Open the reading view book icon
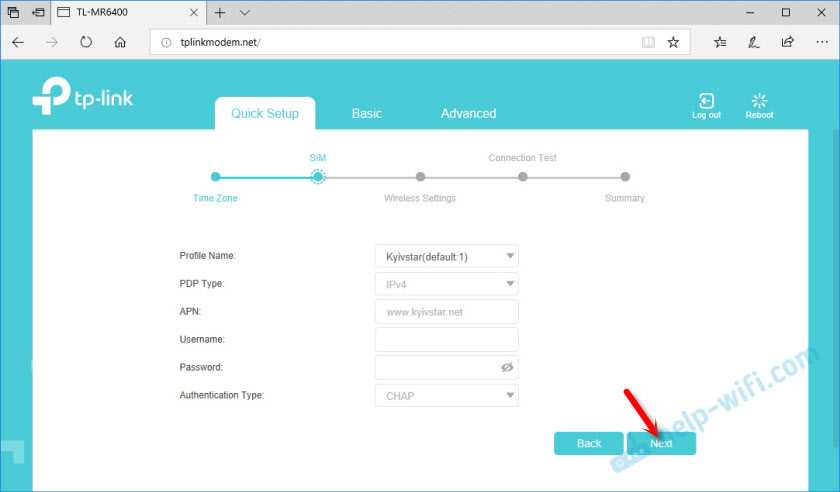 point(648,42)
